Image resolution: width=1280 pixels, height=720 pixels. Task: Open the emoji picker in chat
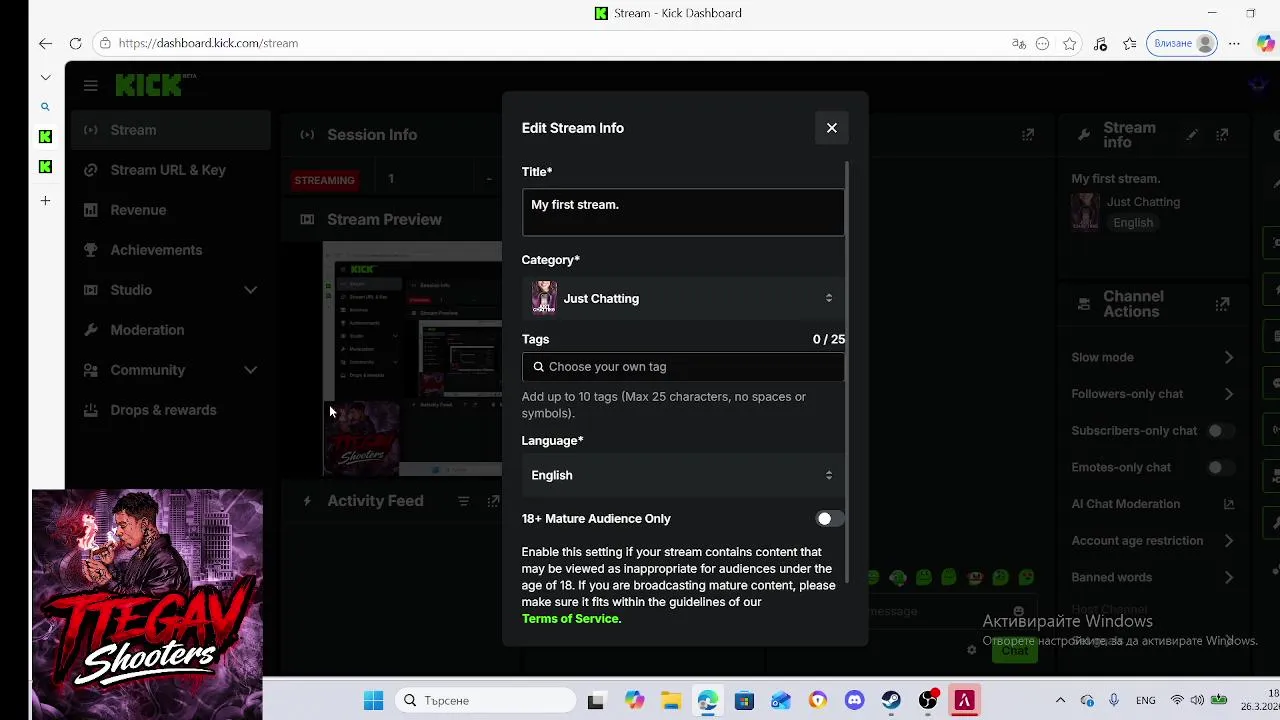1018,611
